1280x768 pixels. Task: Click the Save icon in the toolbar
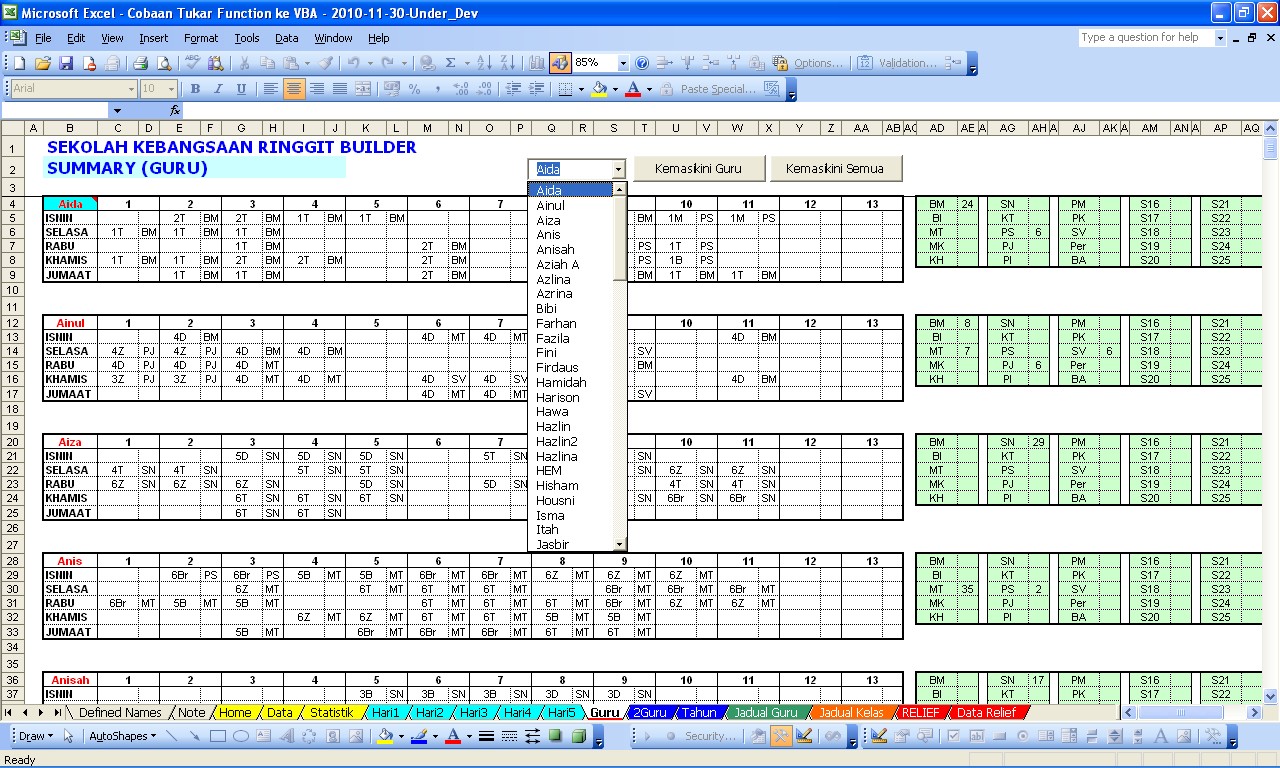pos(66,63)
